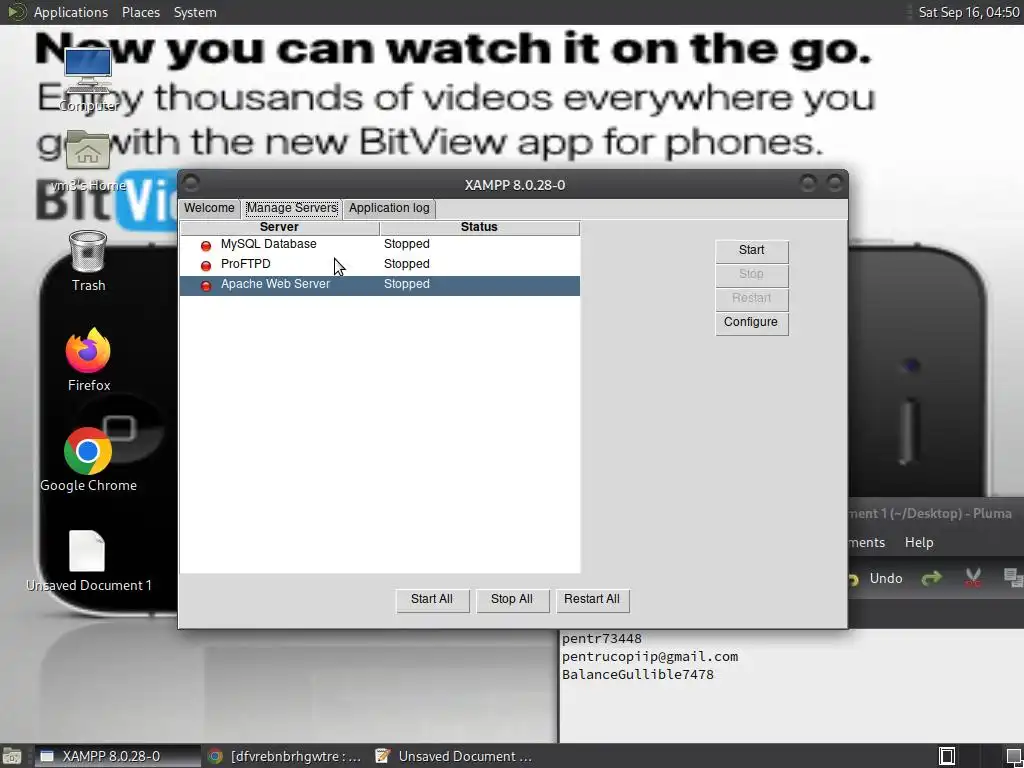This screenshot has width=1024, height=768.
Task: Click the Stopped status for Apache Web Server
Action: click(406, 284)
